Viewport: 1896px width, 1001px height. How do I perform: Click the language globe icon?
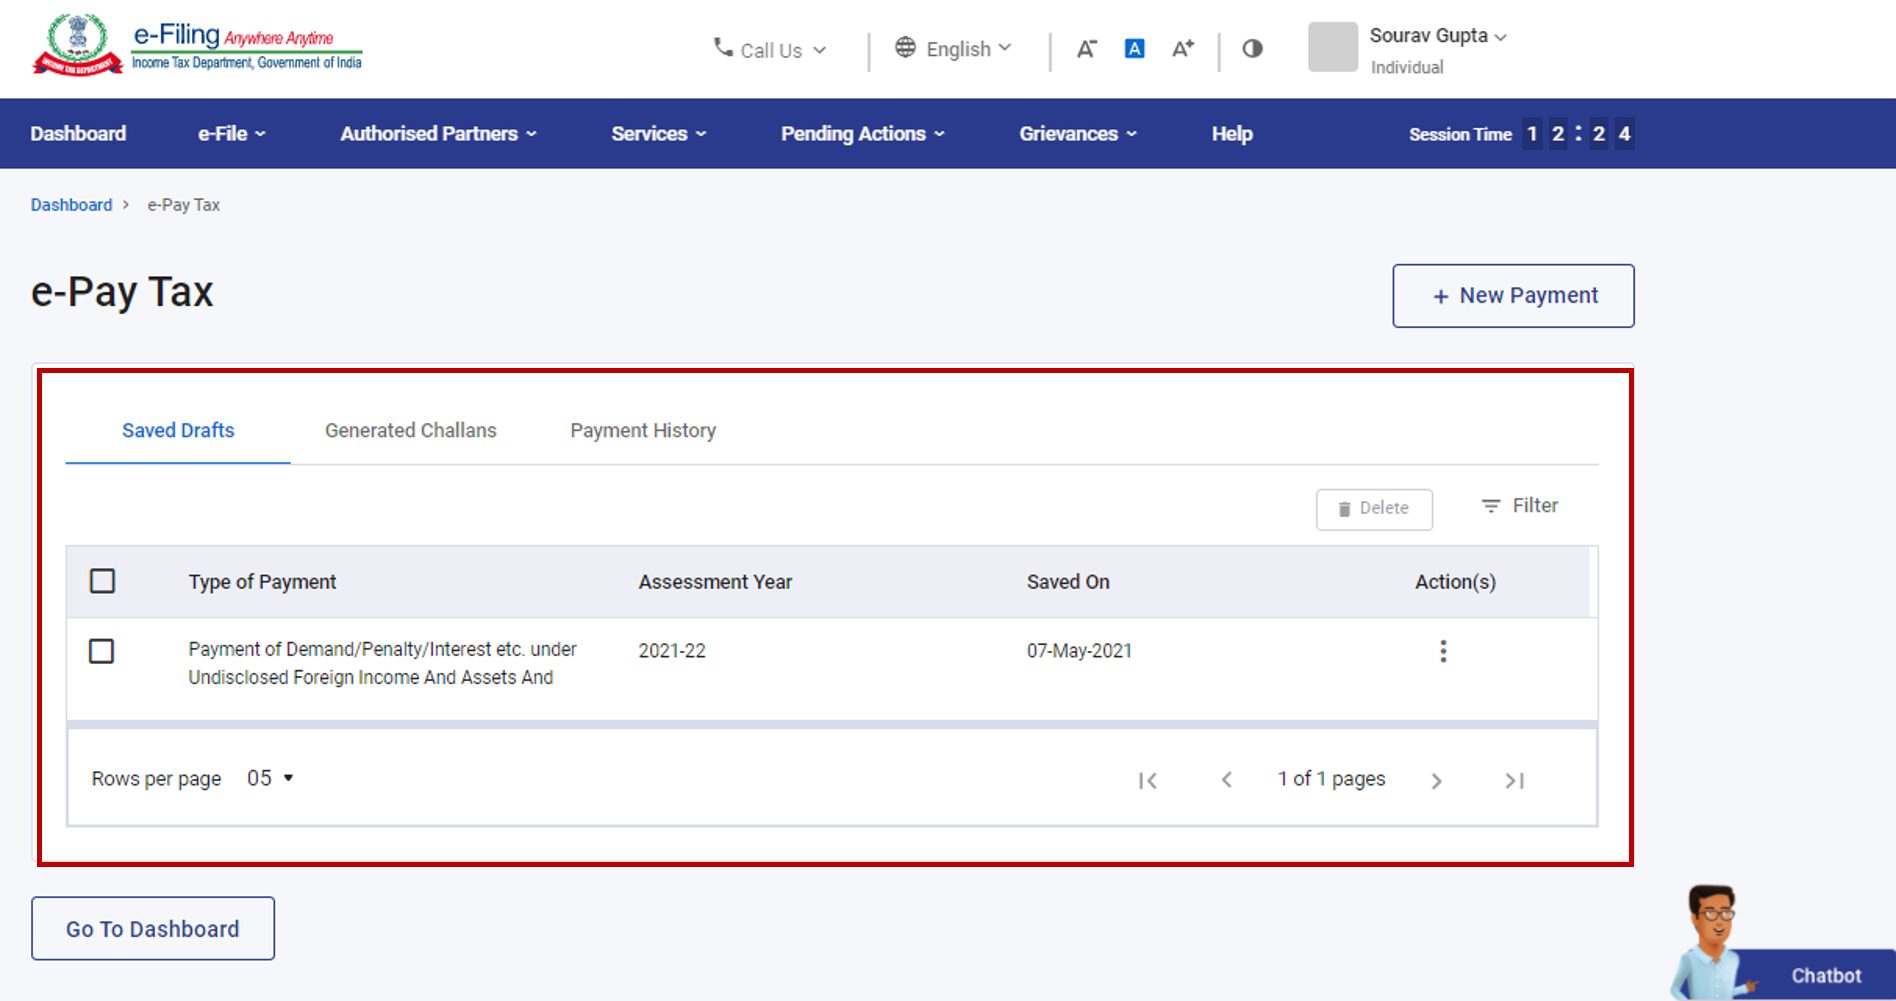(x=906, y=47)
